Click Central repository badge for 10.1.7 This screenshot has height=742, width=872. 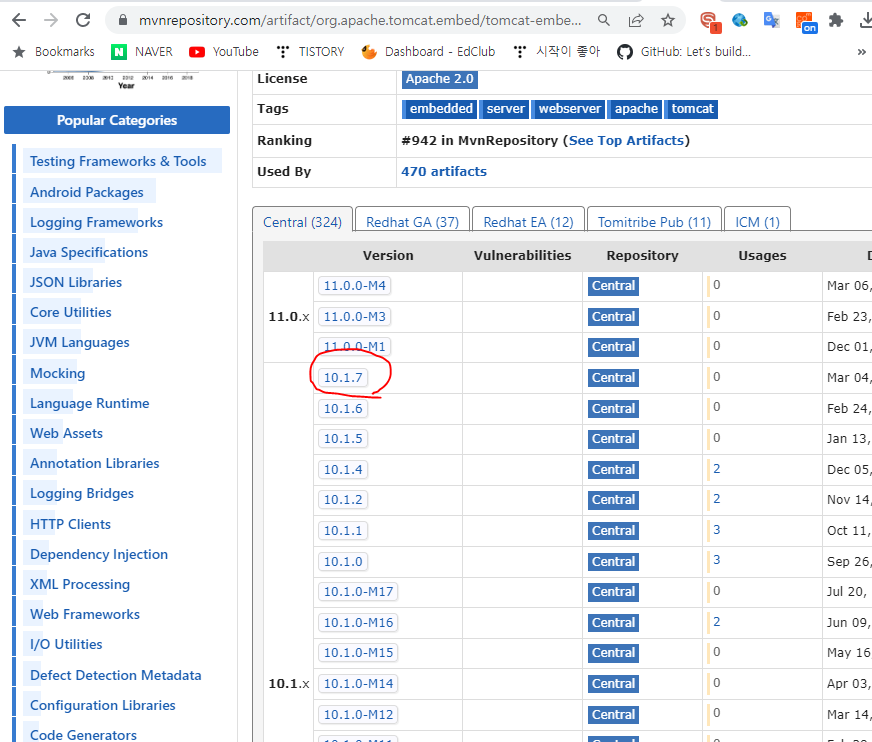(613, 378)
